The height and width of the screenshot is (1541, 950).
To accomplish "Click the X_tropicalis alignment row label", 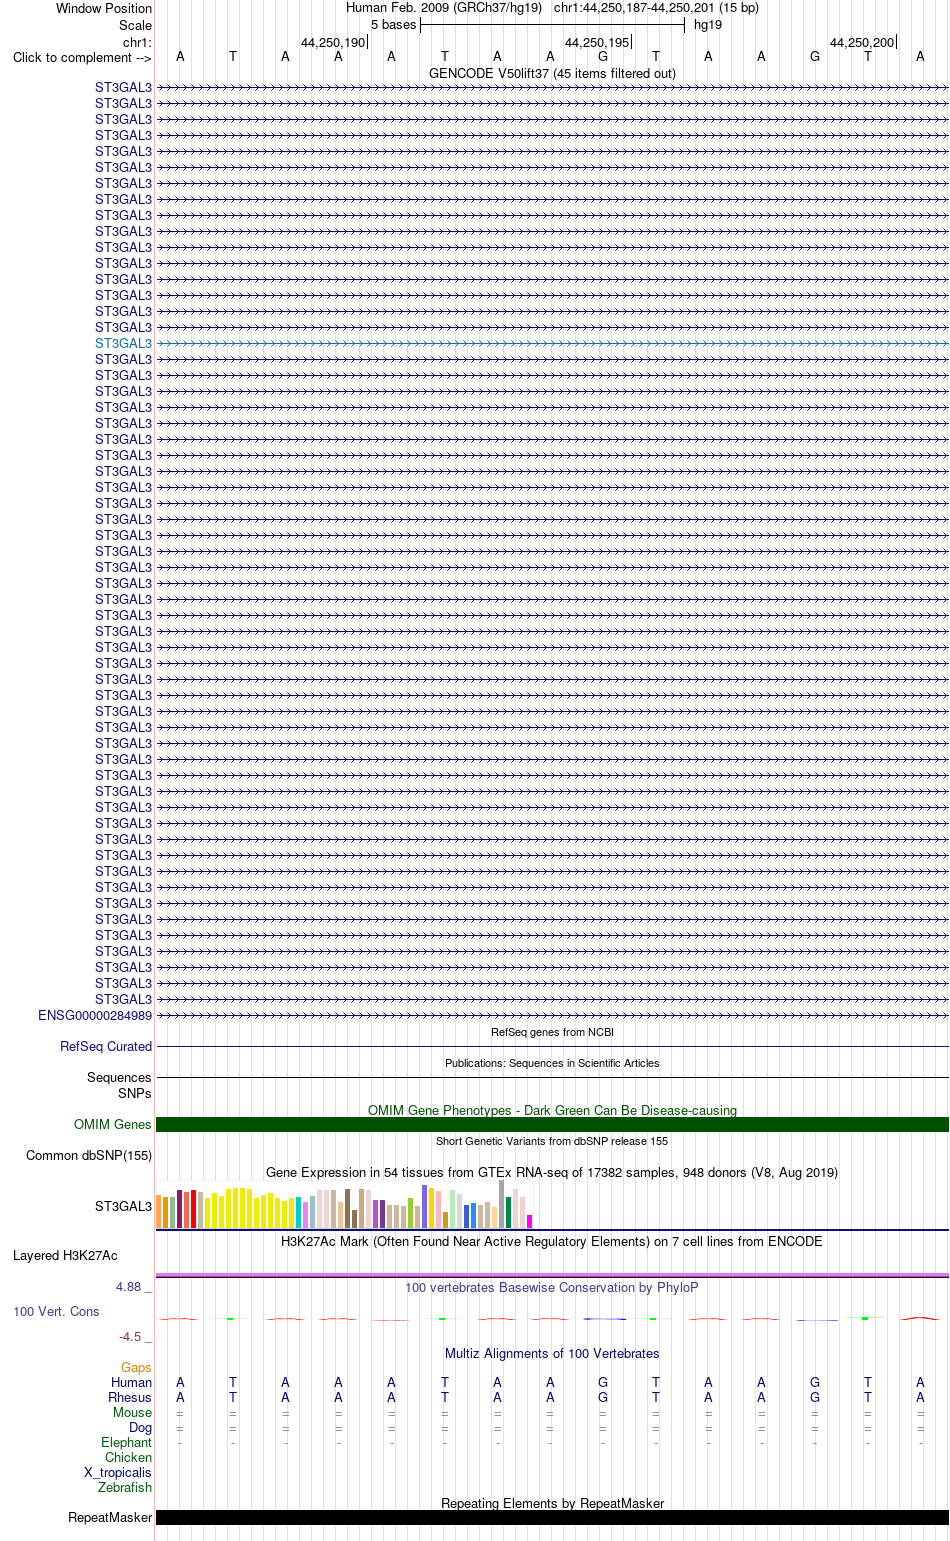I will coord(118,1472).
